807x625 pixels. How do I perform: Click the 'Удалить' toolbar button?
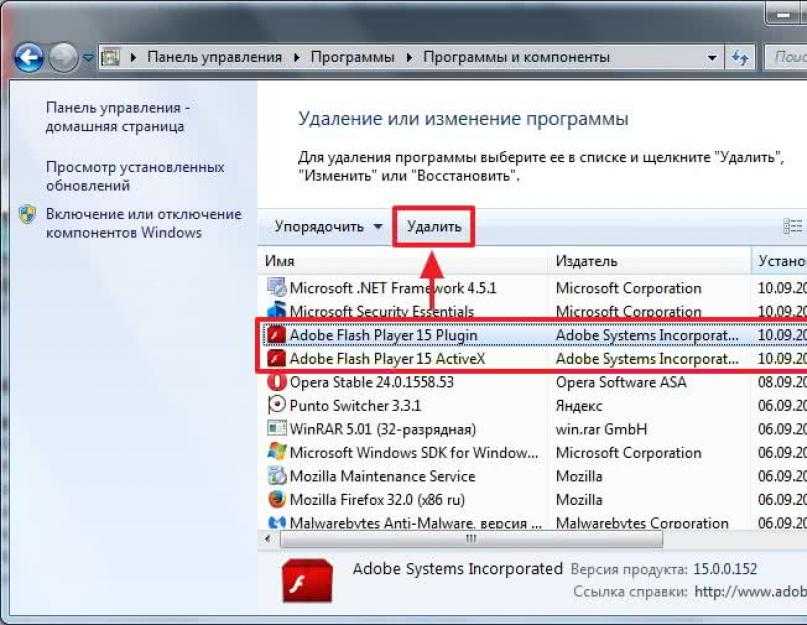pyautogui.click(x=434, y=227)
